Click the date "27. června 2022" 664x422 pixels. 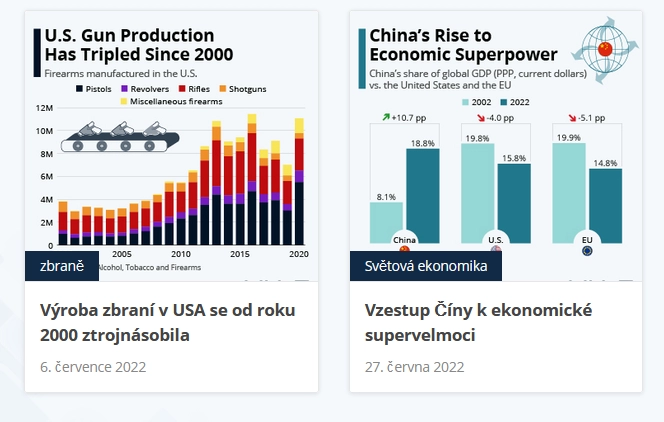[414, 367]
